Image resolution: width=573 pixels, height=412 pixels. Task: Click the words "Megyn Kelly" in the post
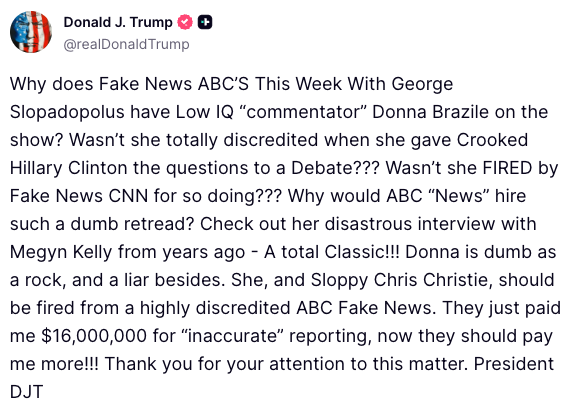(x=61, y=252)
